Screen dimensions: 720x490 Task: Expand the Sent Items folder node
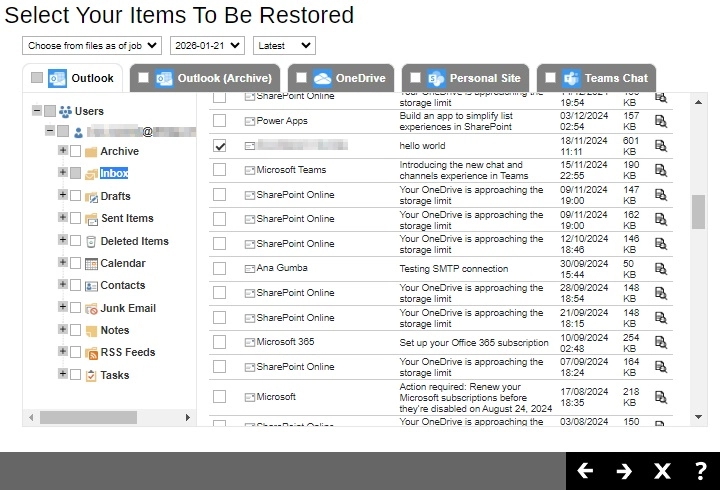click(x=63, y=217)
